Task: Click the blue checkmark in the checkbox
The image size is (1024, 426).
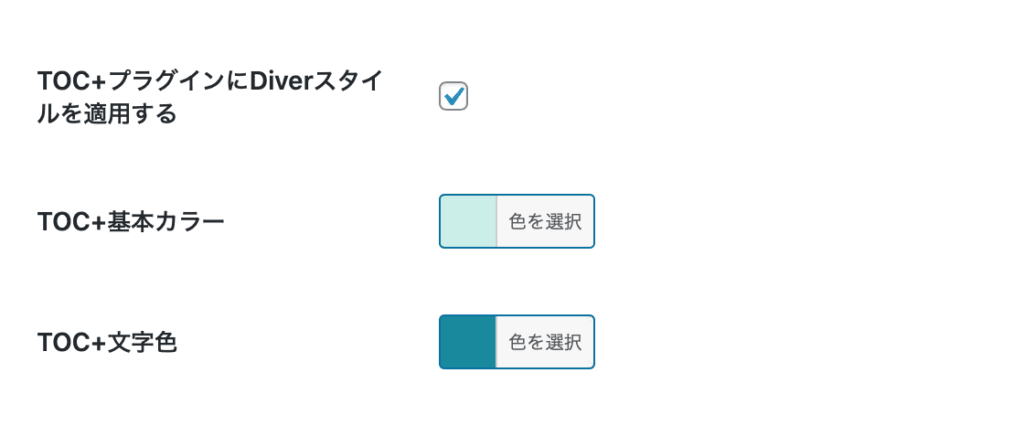Action: point(453,96)
